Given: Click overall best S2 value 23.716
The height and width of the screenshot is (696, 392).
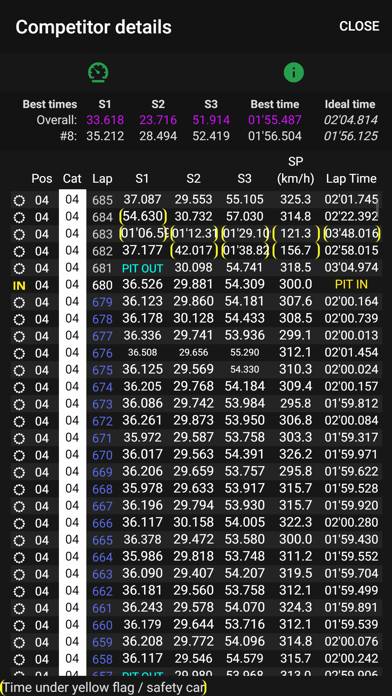Looking at the screenshot, I should [x=158, y=120].
